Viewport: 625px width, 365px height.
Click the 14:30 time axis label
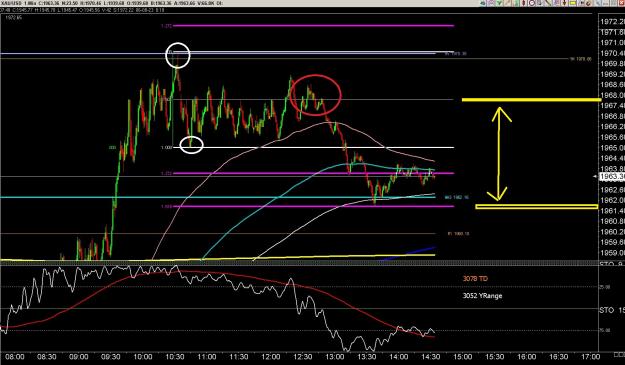[x=430, y=357]
